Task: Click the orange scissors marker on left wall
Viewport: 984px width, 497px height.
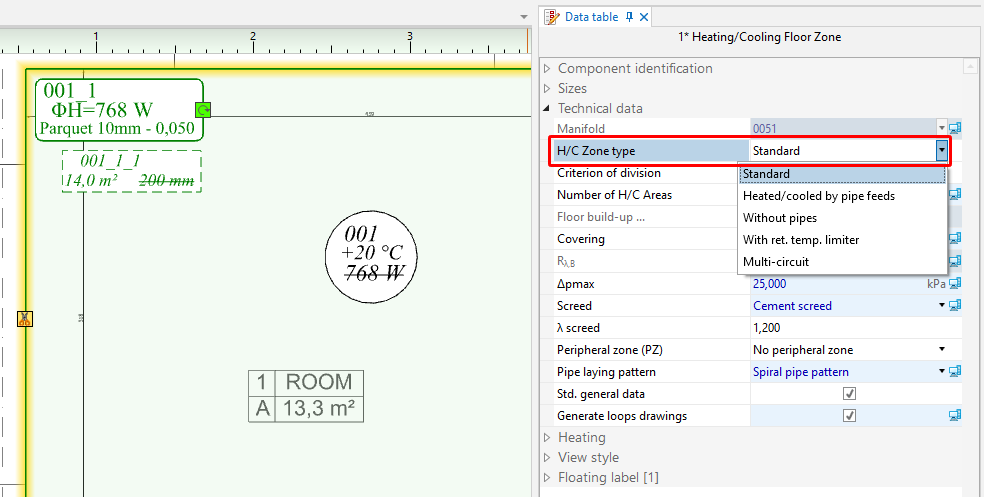Action: point(25,319)
